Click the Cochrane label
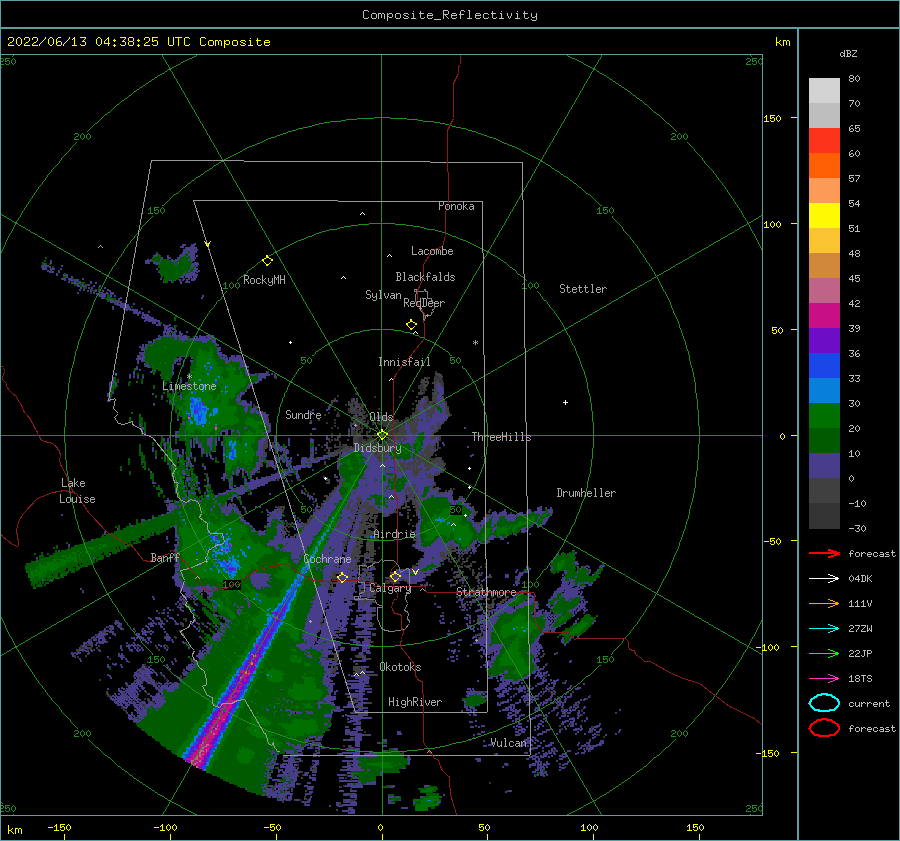Viewport: 900px width, 841px height. tap(327, 559)
